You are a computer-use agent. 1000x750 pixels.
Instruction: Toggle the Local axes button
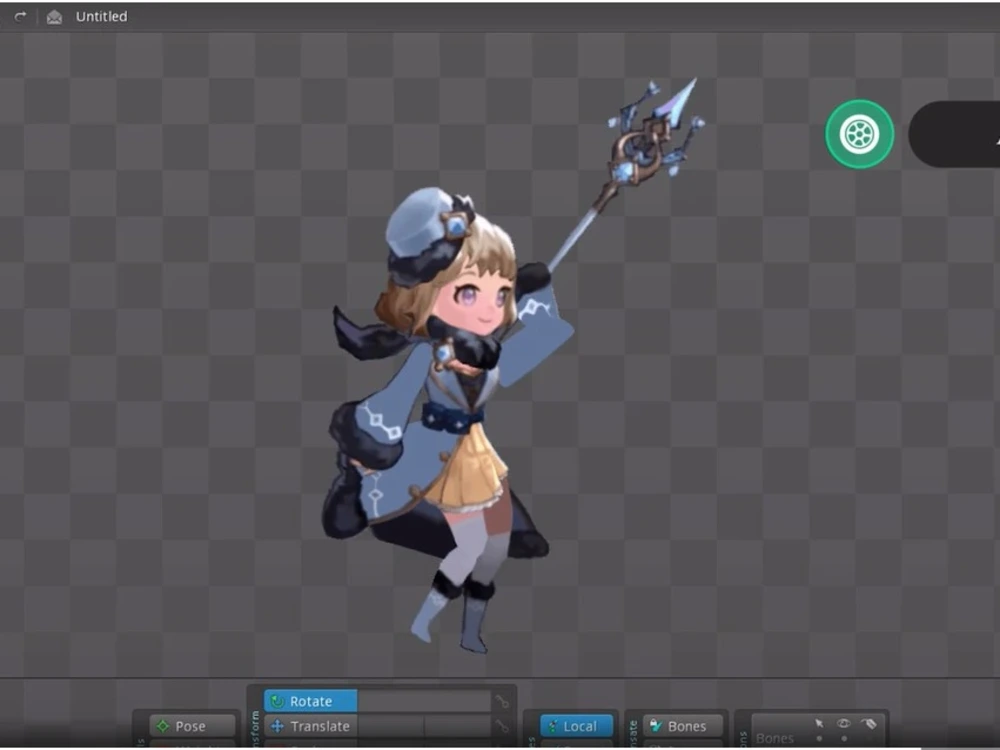pos(577,726)
